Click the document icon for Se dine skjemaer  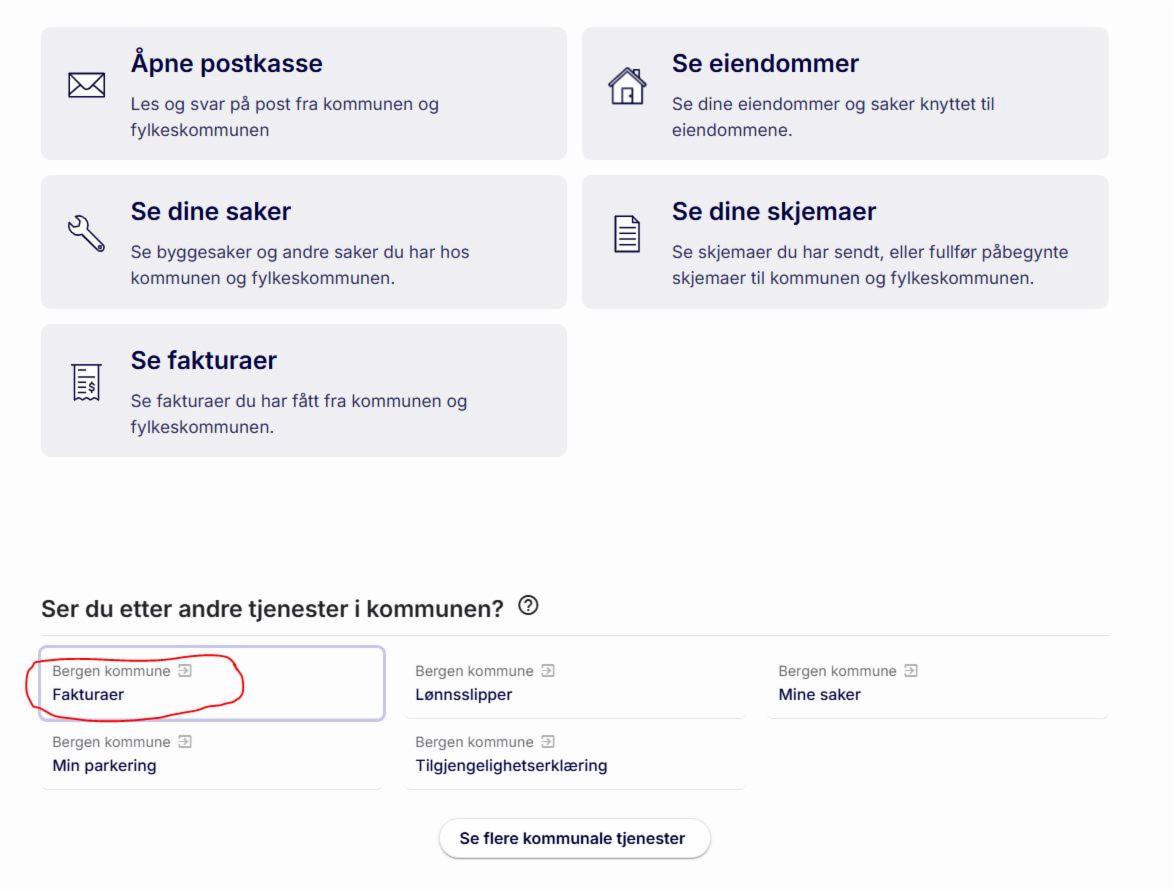click(627, 234)
